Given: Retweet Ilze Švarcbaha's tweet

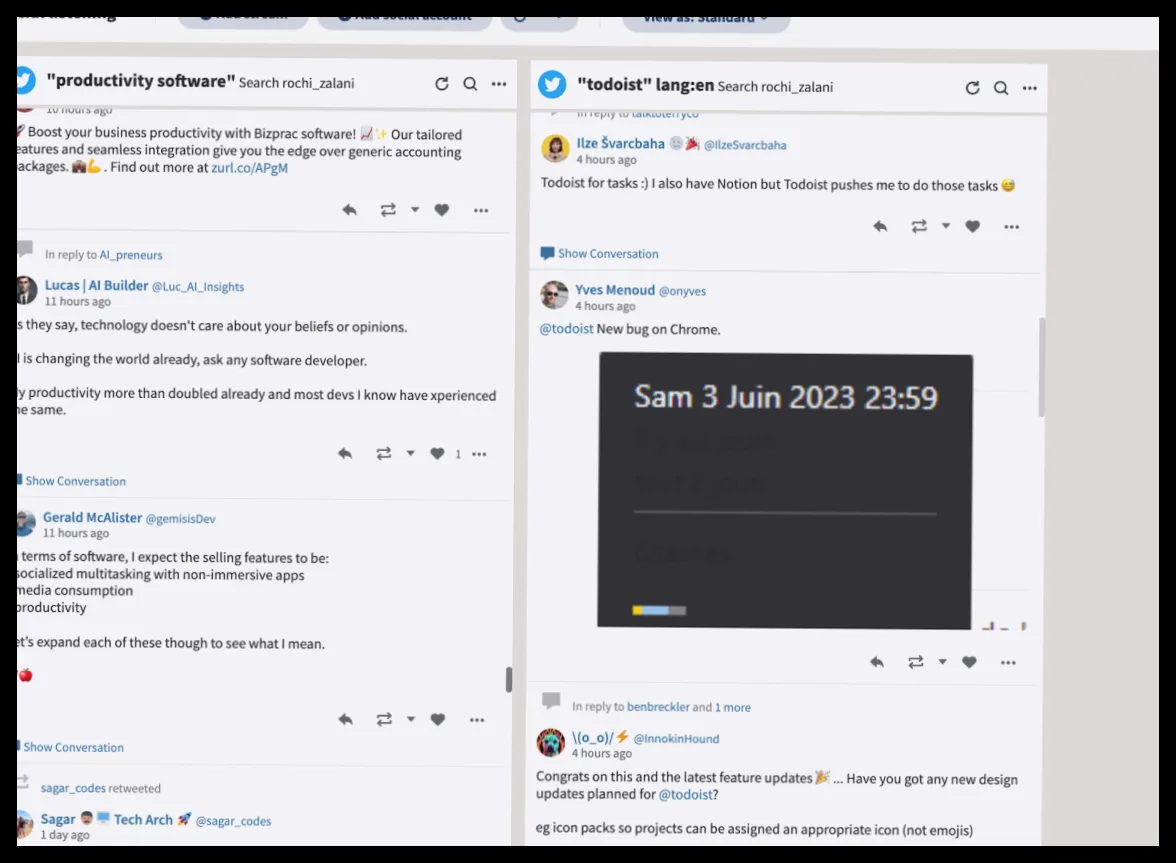Looking at the screenshot, I should click(x=919, y=226).
